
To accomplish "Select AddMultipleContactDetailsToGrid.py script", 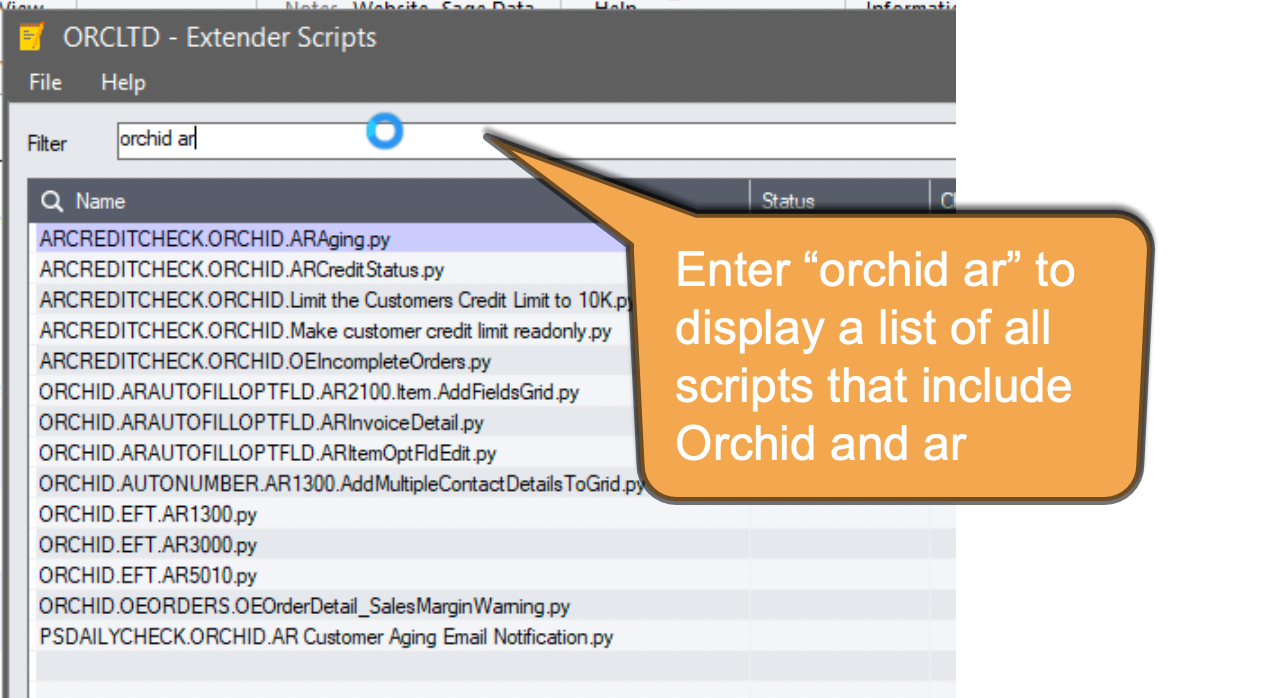I will 343,484.
